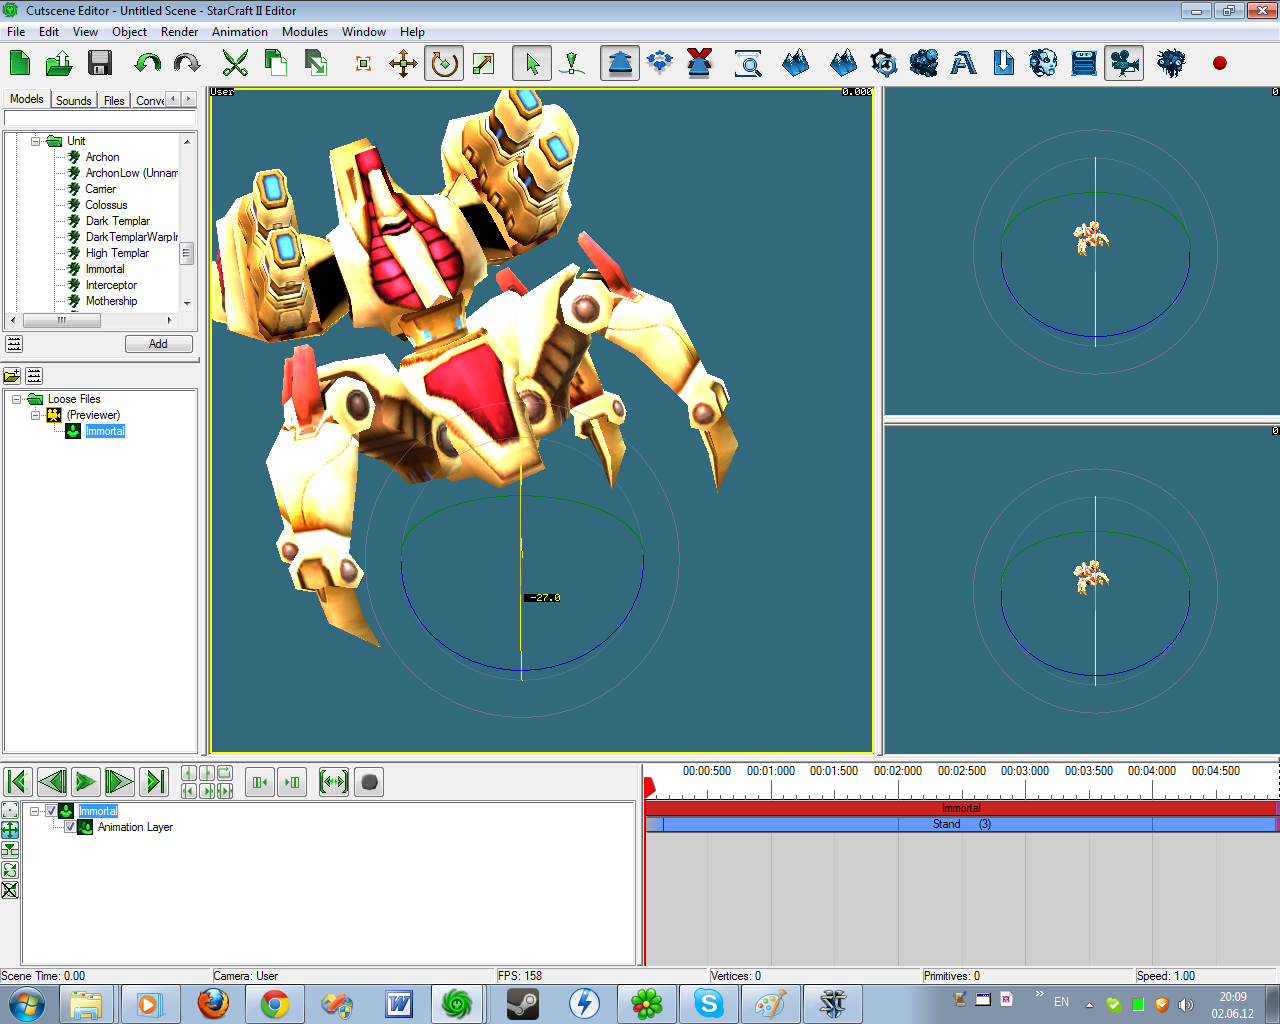Open the Render menu
Screen dimensions: 1280x1024
[x=179, y=32]
